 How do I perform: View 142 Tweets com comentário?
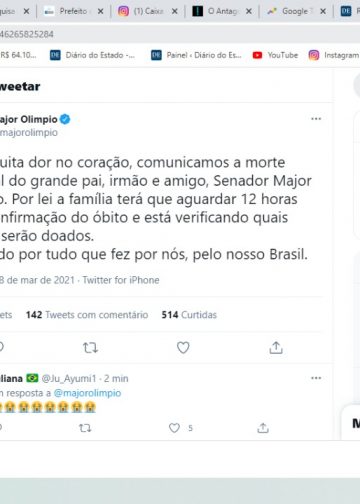pyautogui.click(x=87, y=315)
